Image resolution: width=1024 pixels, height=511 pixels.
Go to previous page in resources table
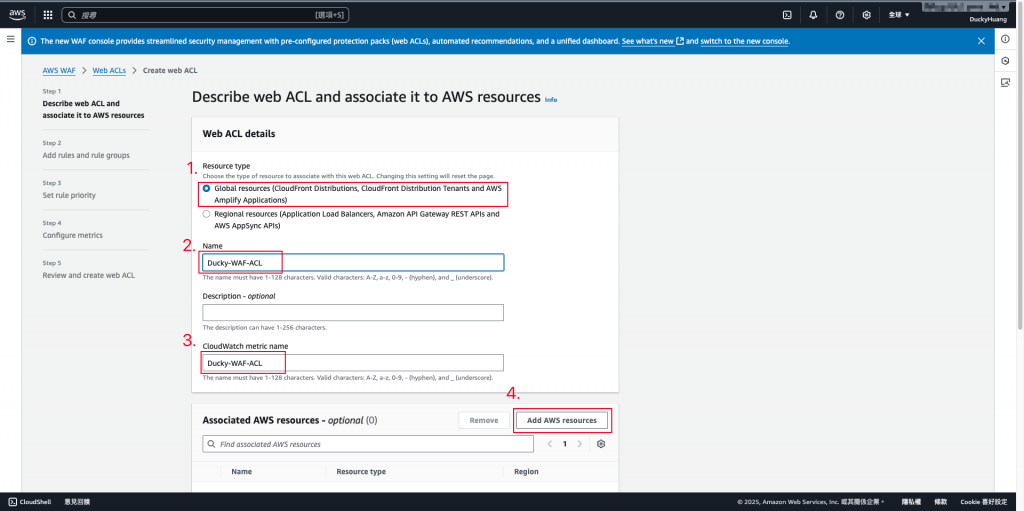[x=549, y=444]
